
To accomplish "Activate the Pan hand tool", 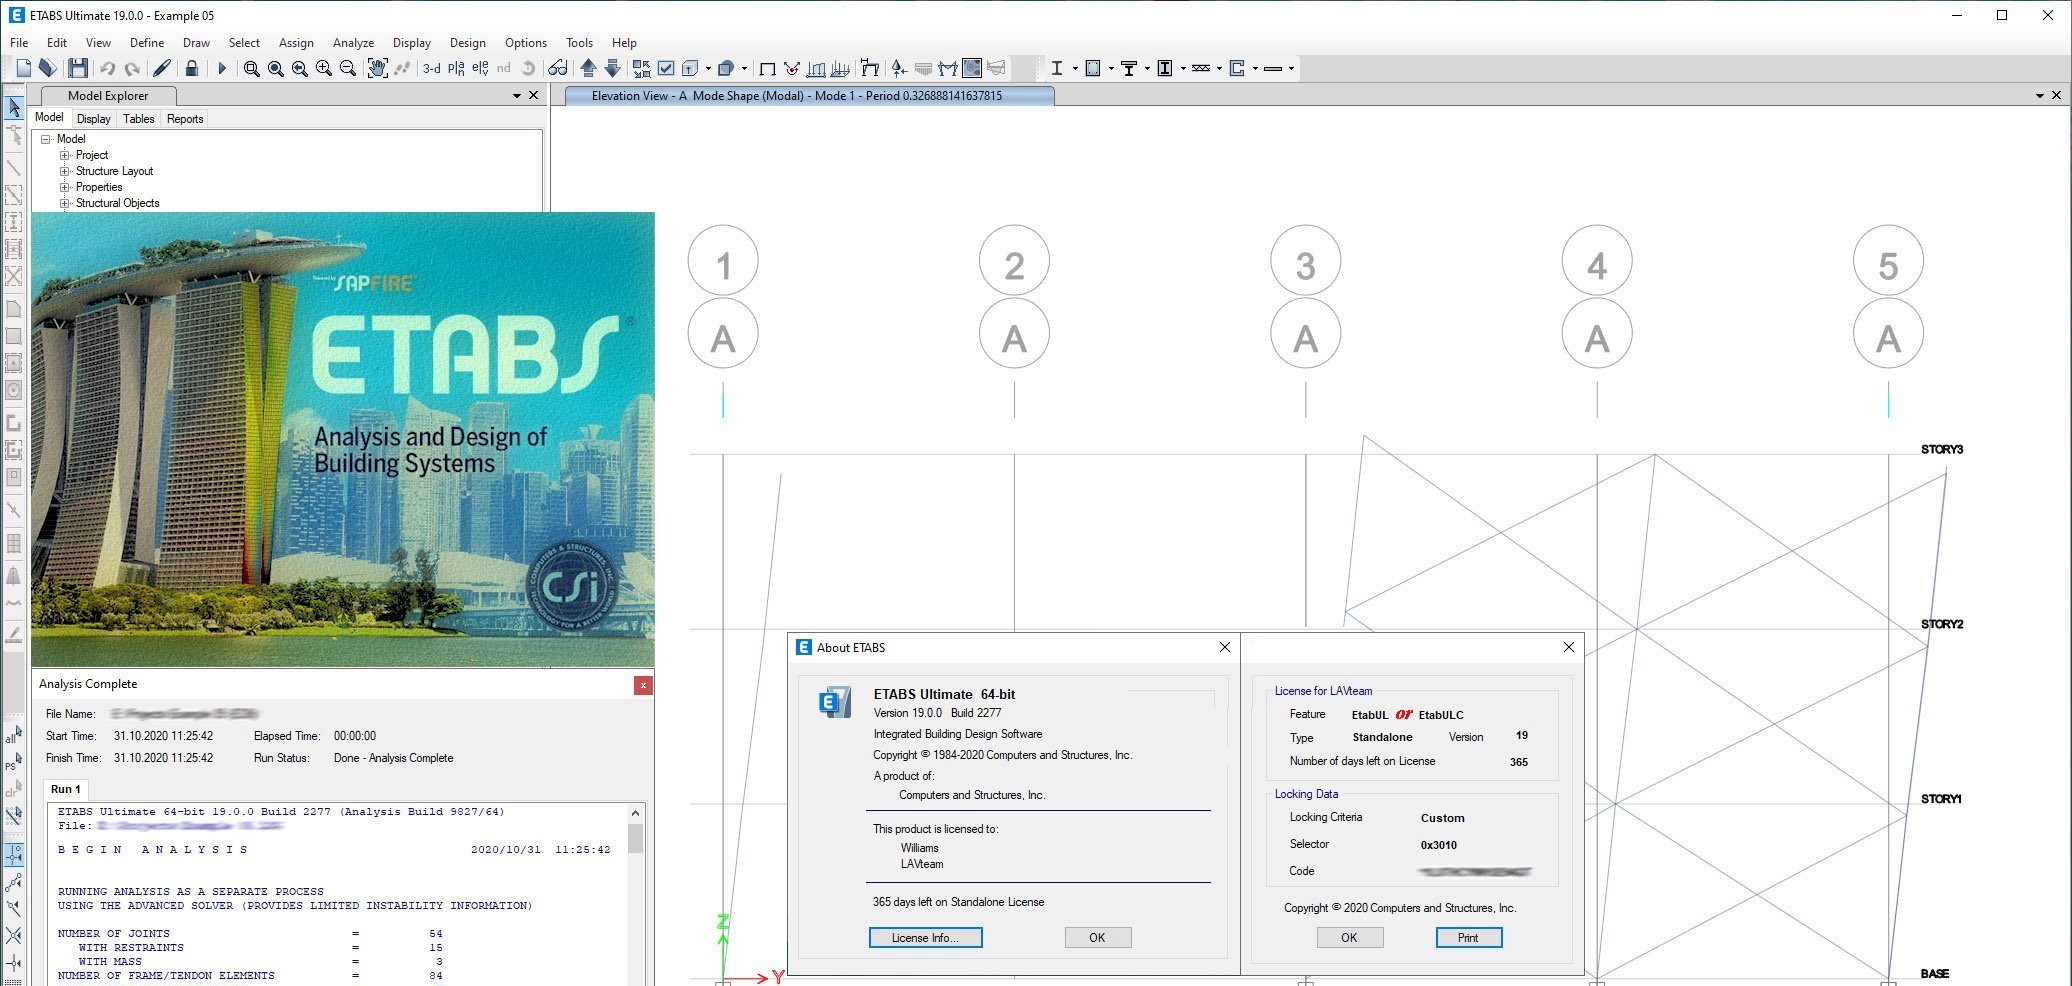I will (378, 68).
